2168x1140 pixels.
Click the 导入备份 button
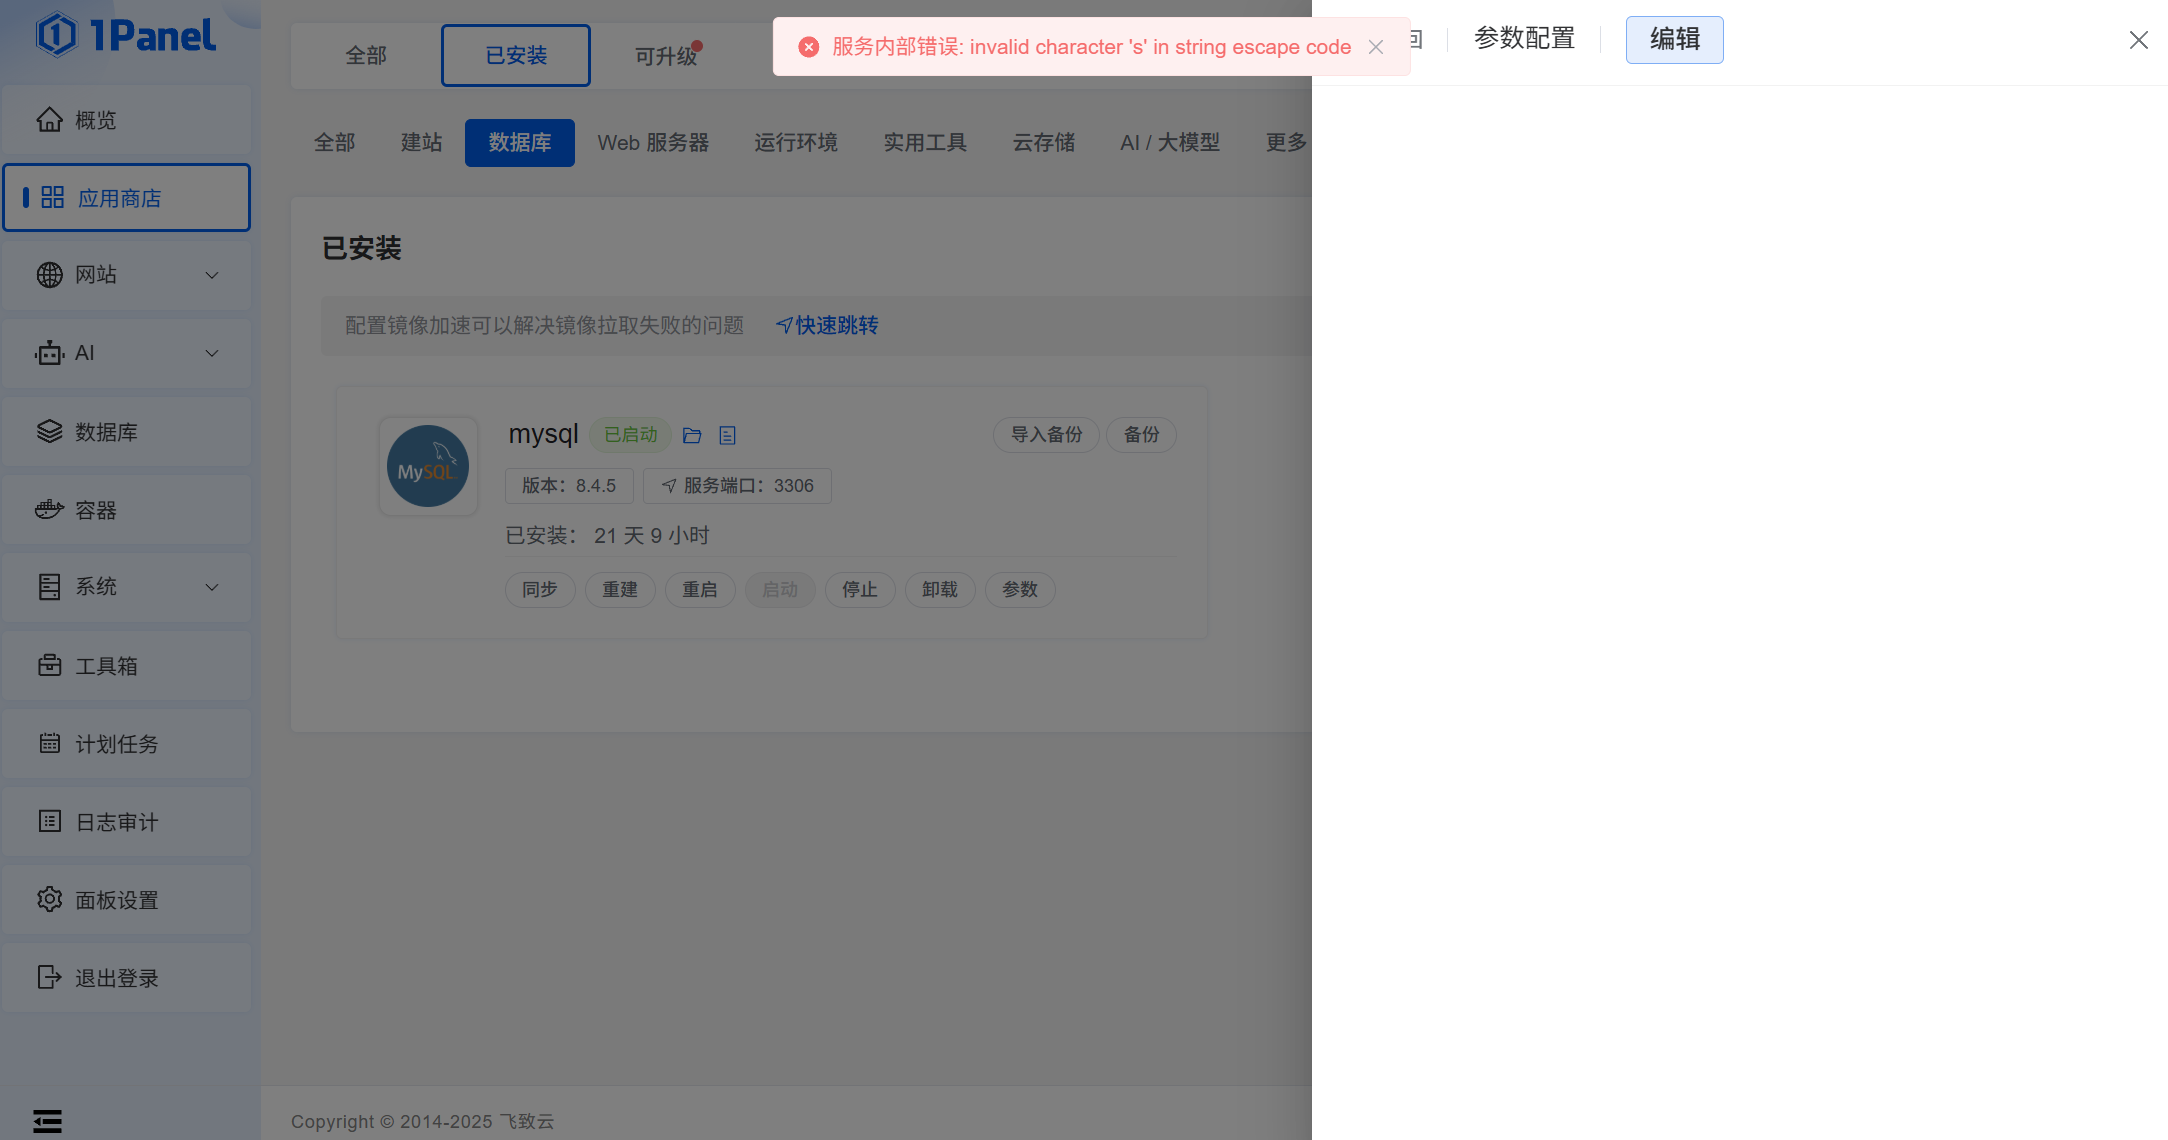(1046, 435)
